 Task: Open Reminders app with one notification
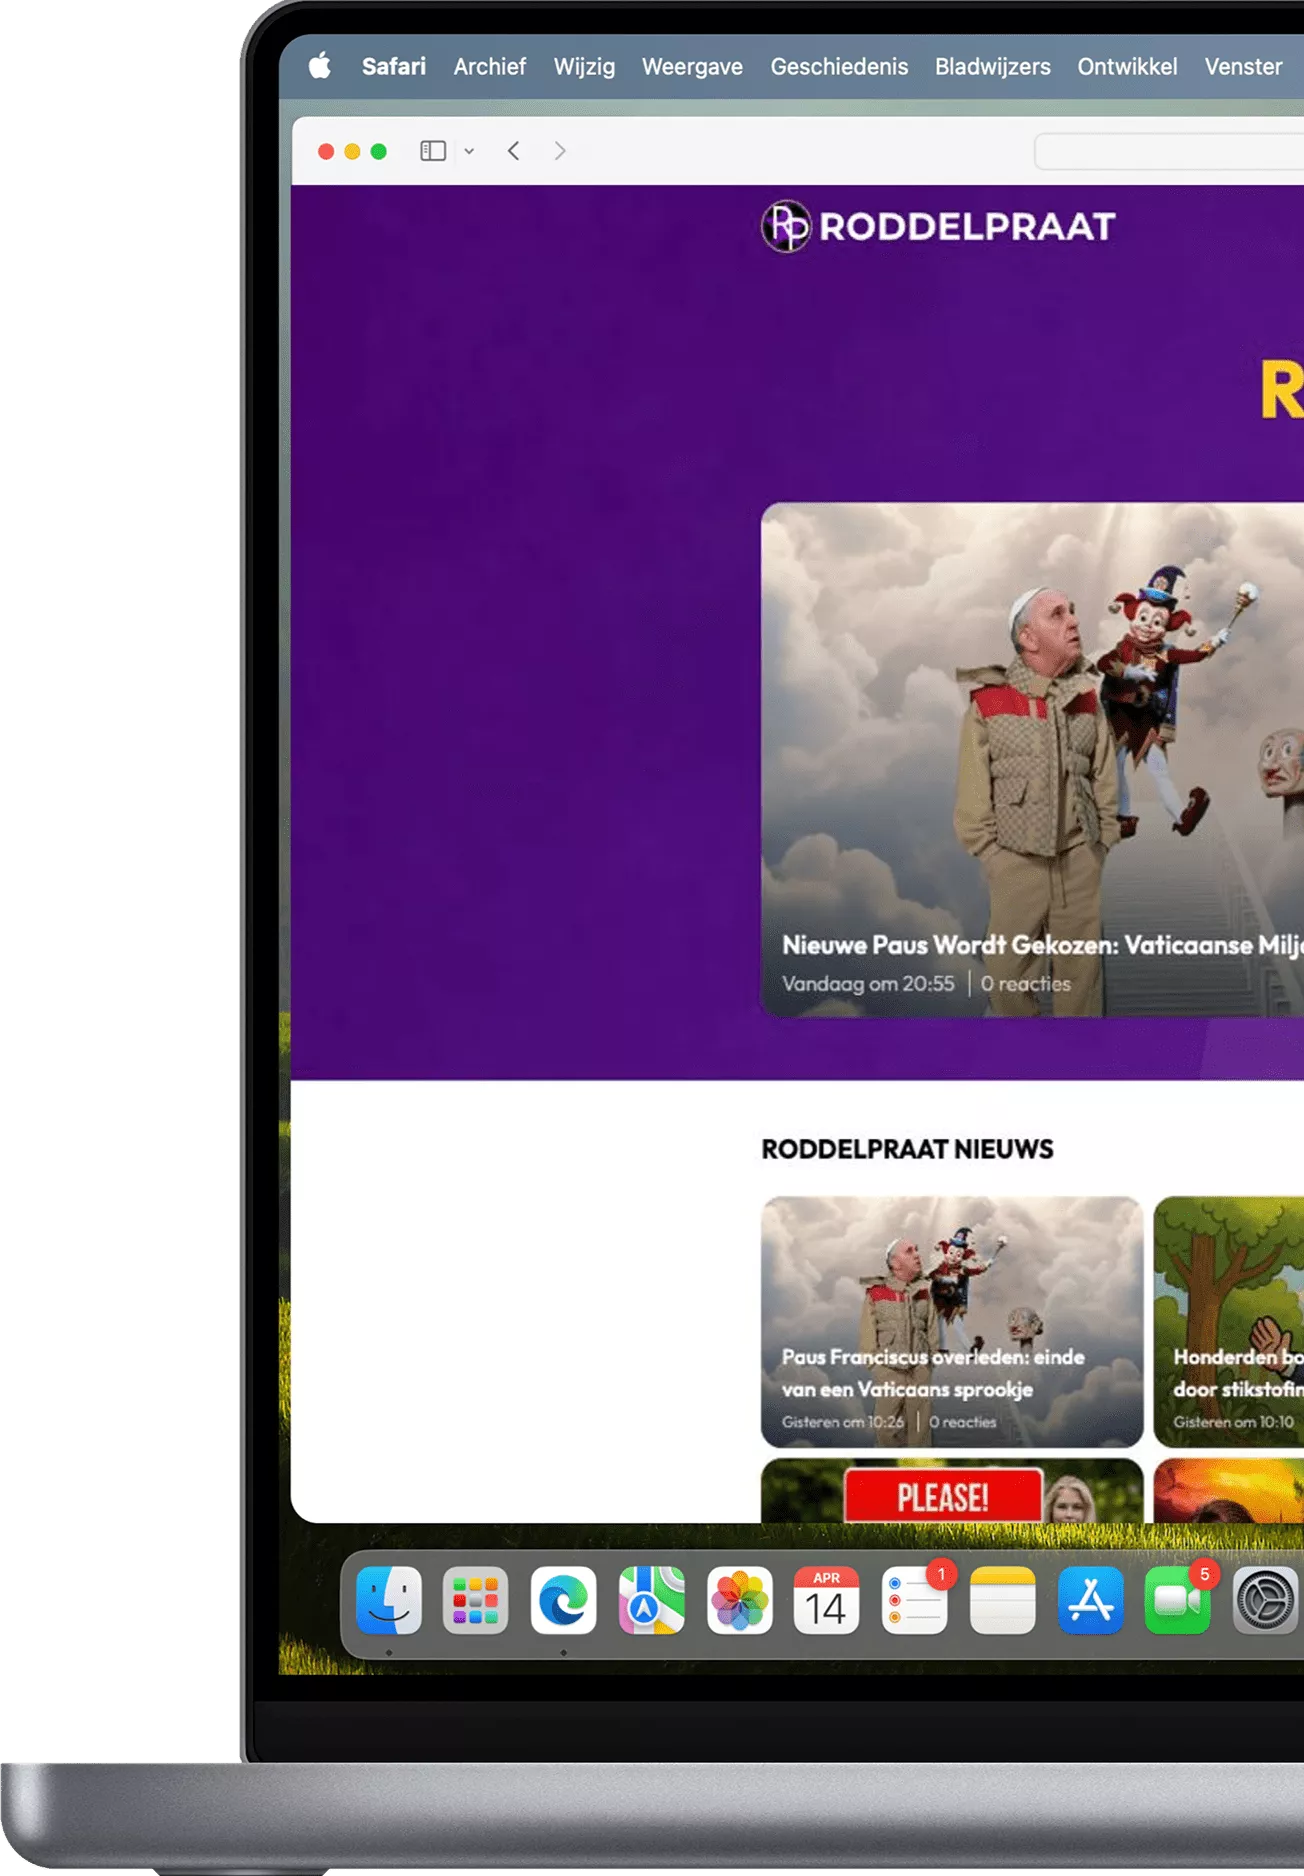914,1601
